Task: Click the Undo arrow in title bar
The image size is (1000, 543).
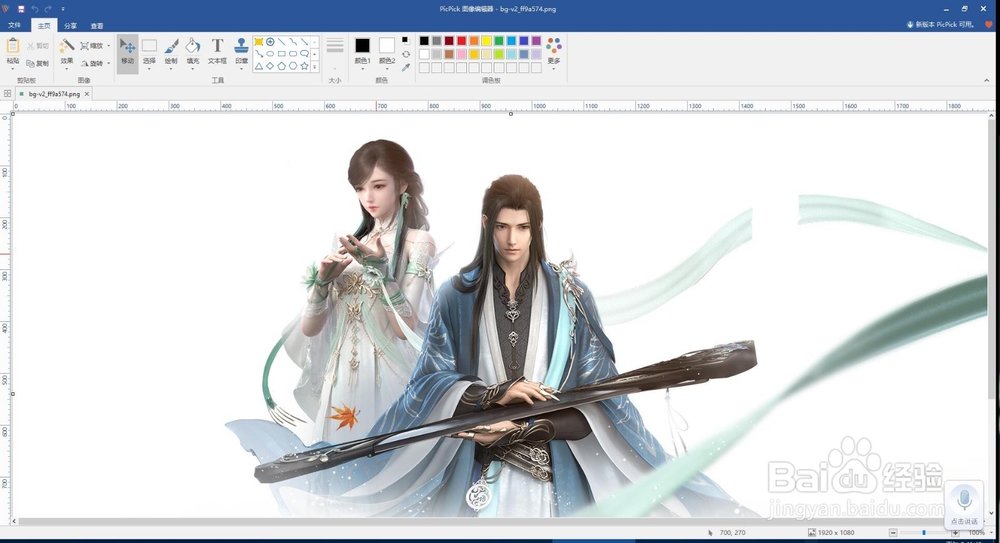Action: pos(35,9)
